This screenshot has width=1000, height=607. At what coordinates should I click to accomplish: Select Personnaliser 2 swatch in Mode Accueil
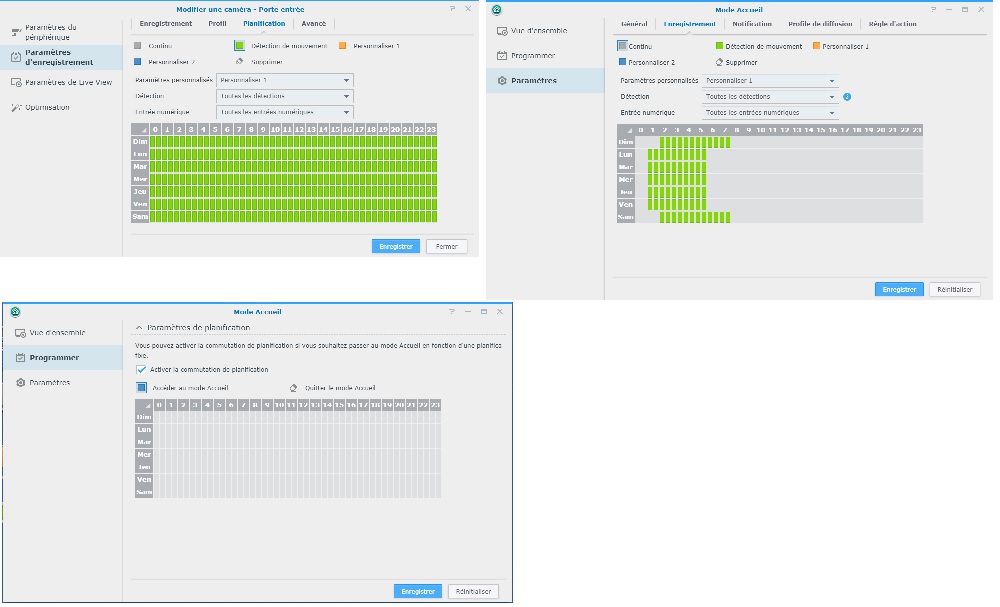[x=622, y=62]
